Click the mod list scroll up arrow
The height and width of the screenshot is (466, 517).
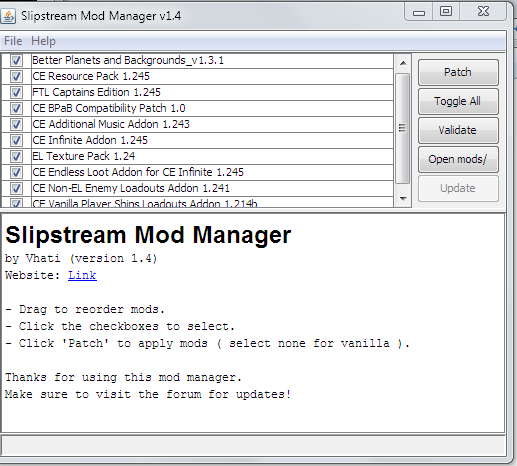[x=403, y=63]
